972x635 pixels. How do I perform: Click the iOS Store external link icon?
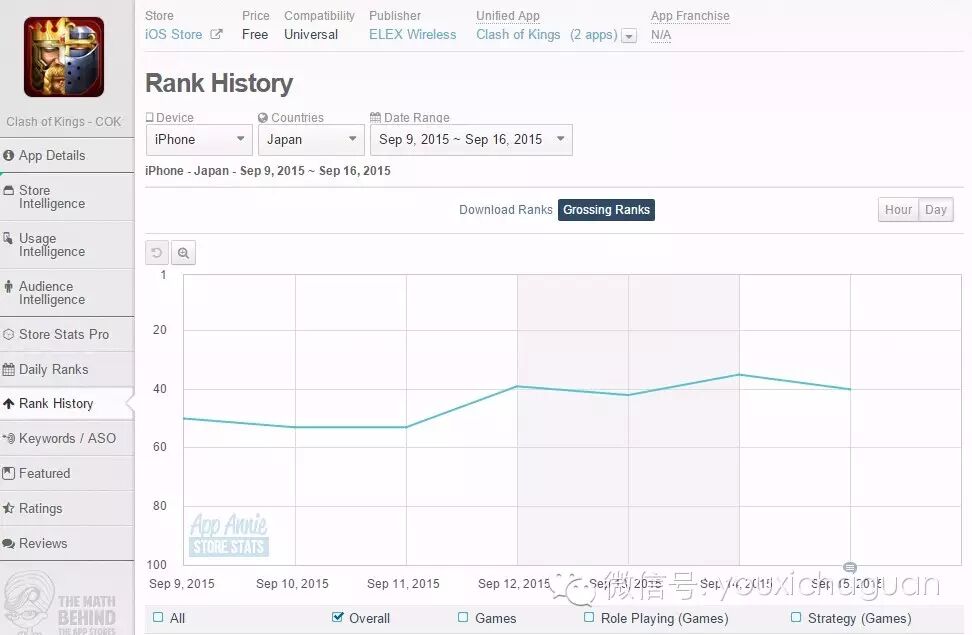point(216,34)
